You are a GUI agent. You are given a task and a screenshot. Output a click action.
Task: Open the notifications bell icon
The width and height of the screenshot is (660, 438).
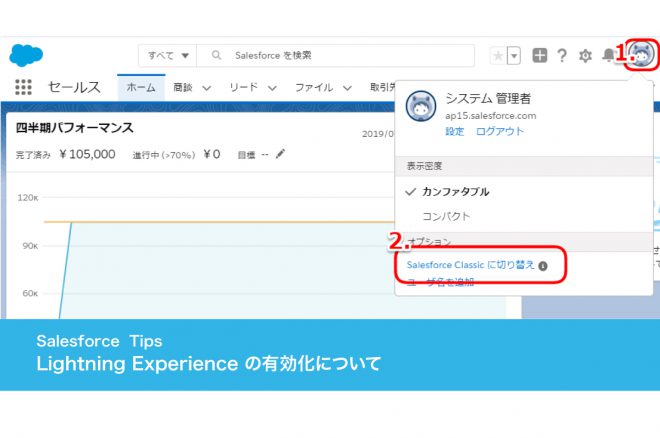pos(608,55)
